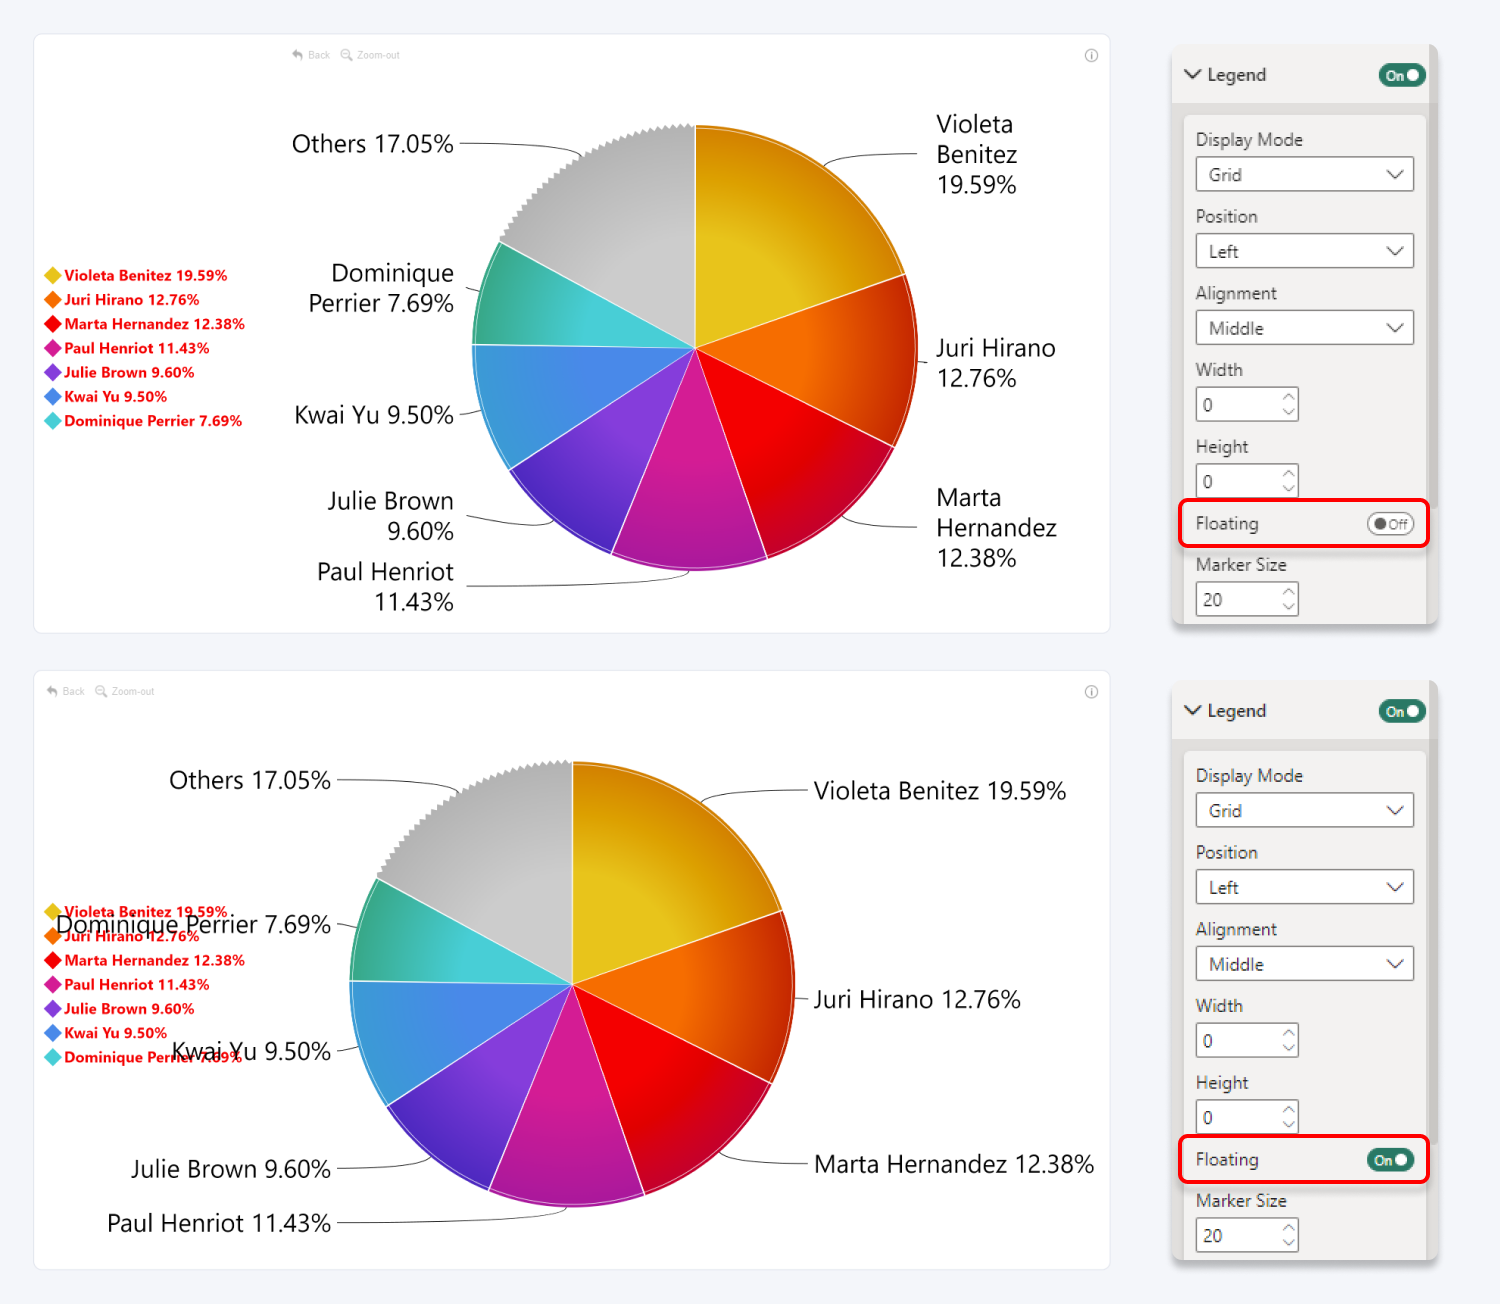Image resolution: width=1500 pixels, height=1304 pixels.
Task: Click 'Paul Henriot 11.43%' entry in top legend
Action: 137,348
